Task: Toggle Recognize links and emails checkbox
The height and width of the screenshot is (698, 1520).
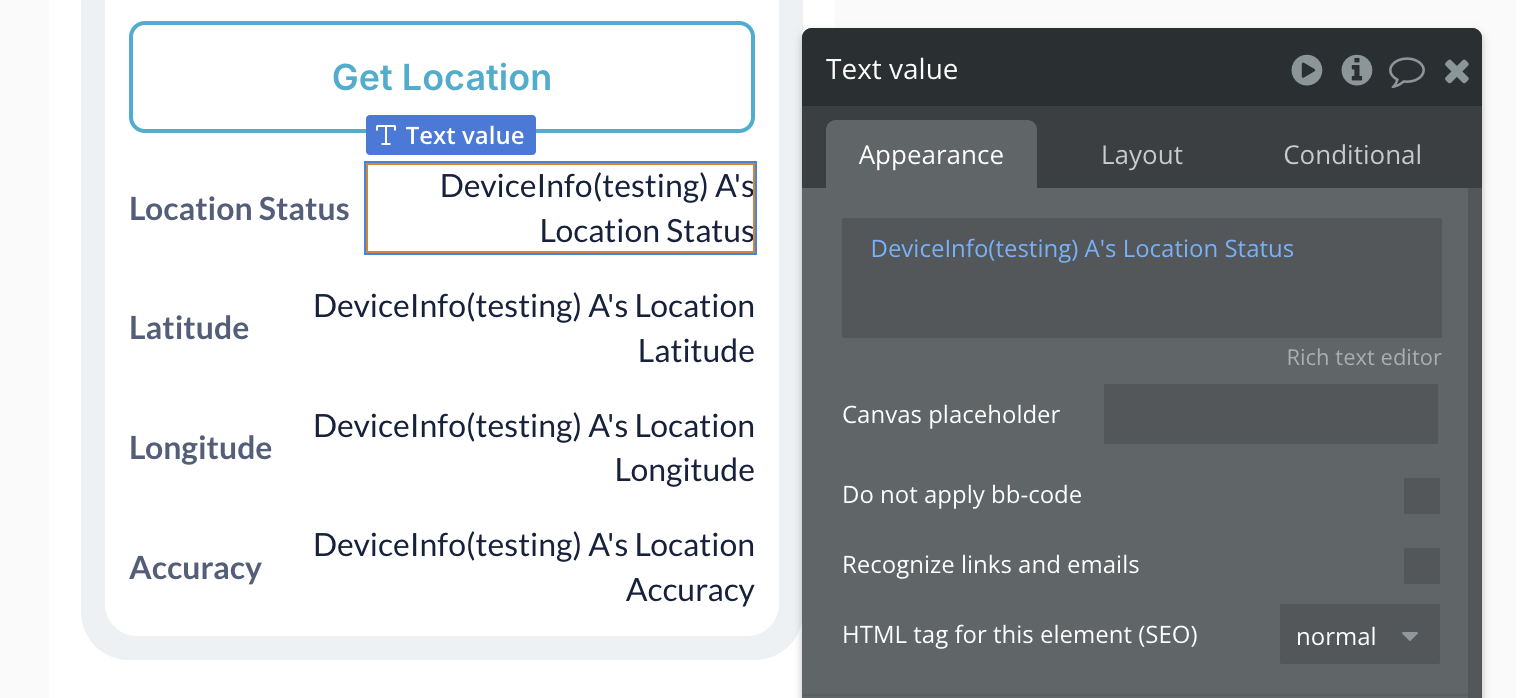Action: (x=1421, y=566)
